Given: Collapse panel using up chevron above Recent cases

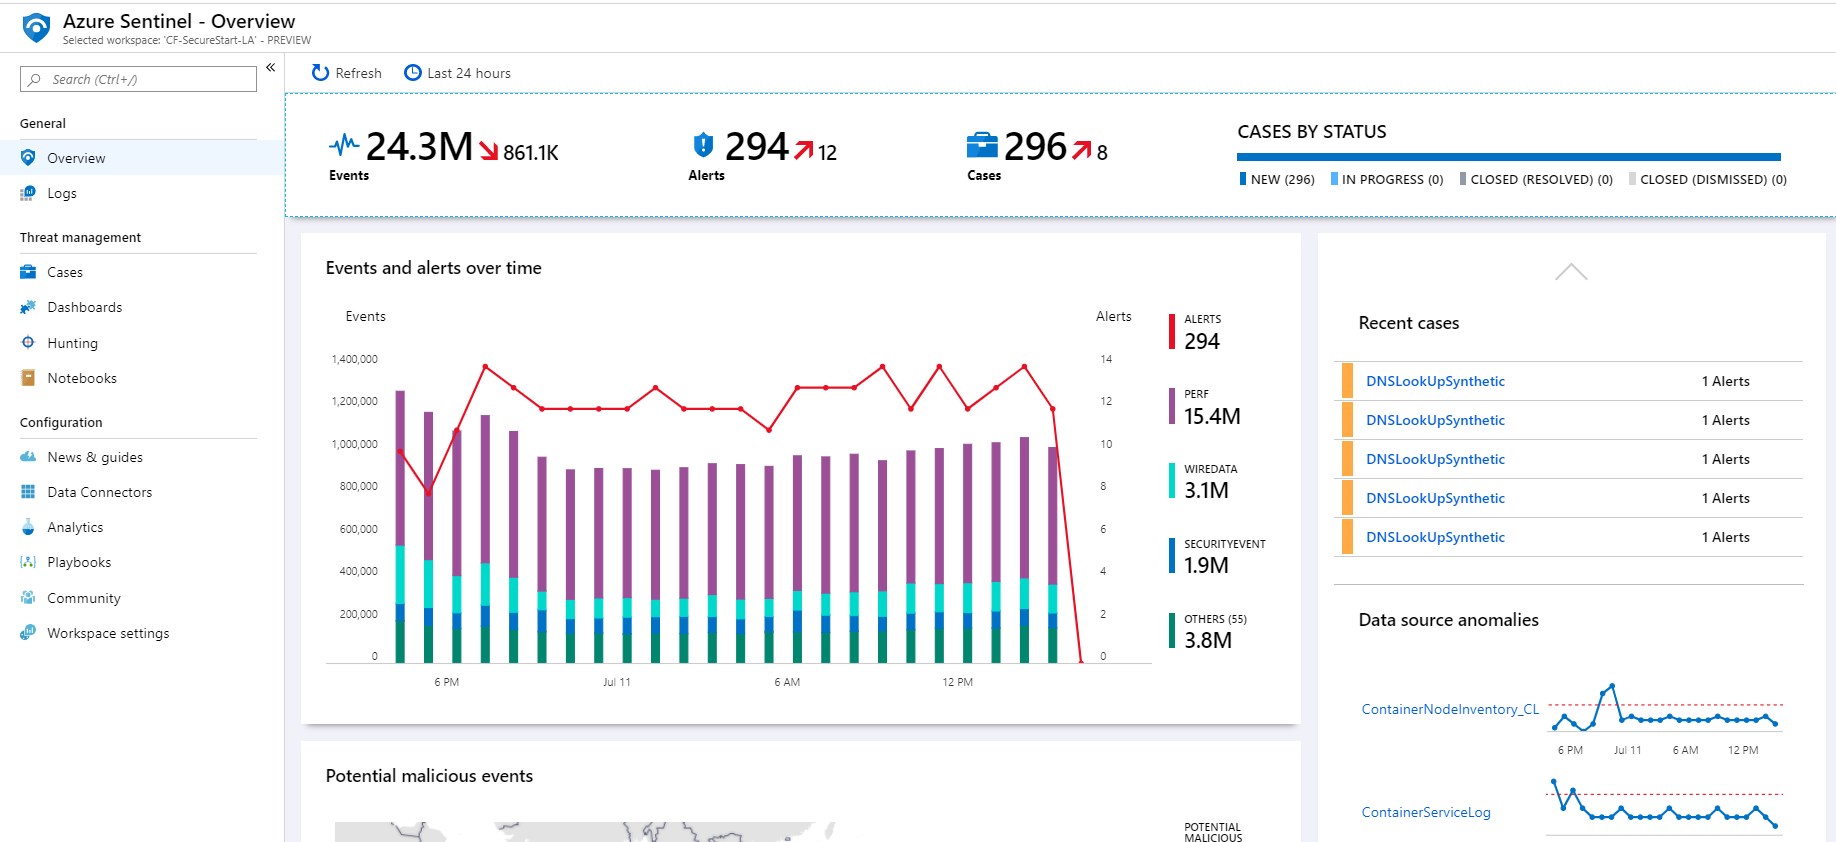Looking at the screenshot, I should (x=1571, y=272).
